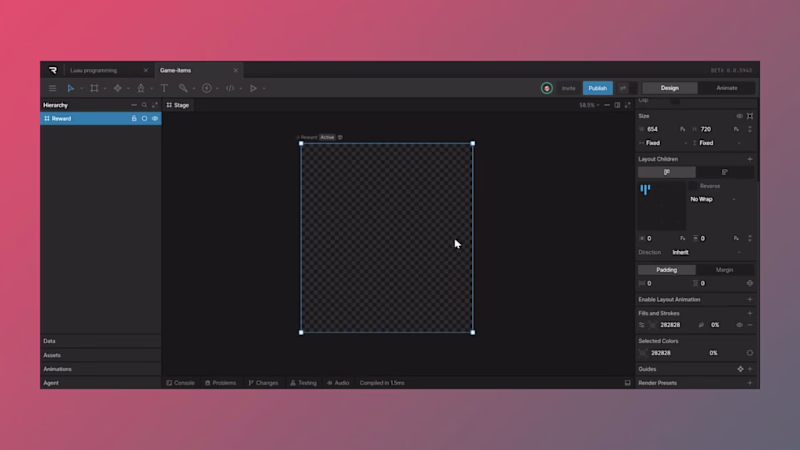Image resolution: width=800 pixels, height=450 pixels.
Task: Add a new fill with the Fills and Strokes plus
Action: pos(750,313)
